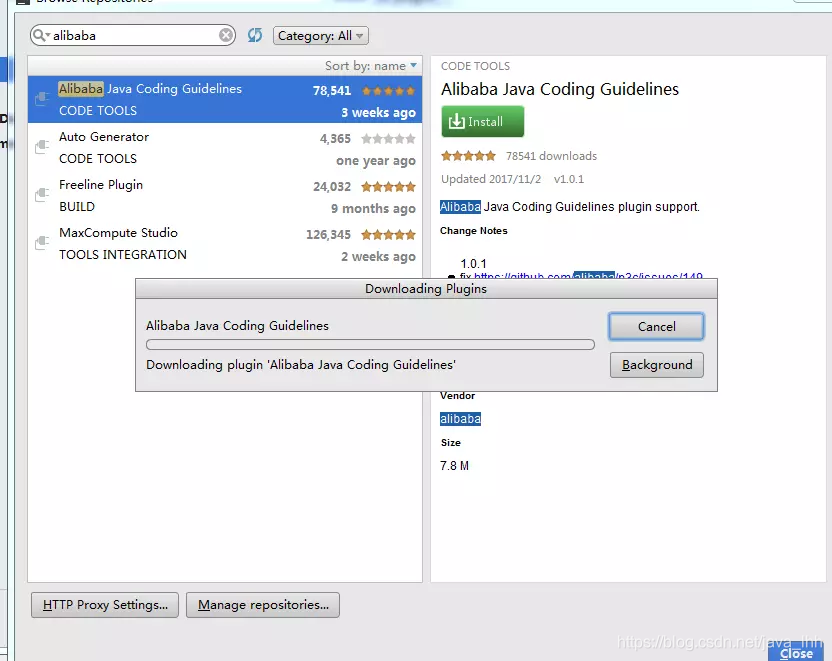The image size is (832, 661).
Task: Click star rating in Alibaba list row
Action: pos(388,91)
